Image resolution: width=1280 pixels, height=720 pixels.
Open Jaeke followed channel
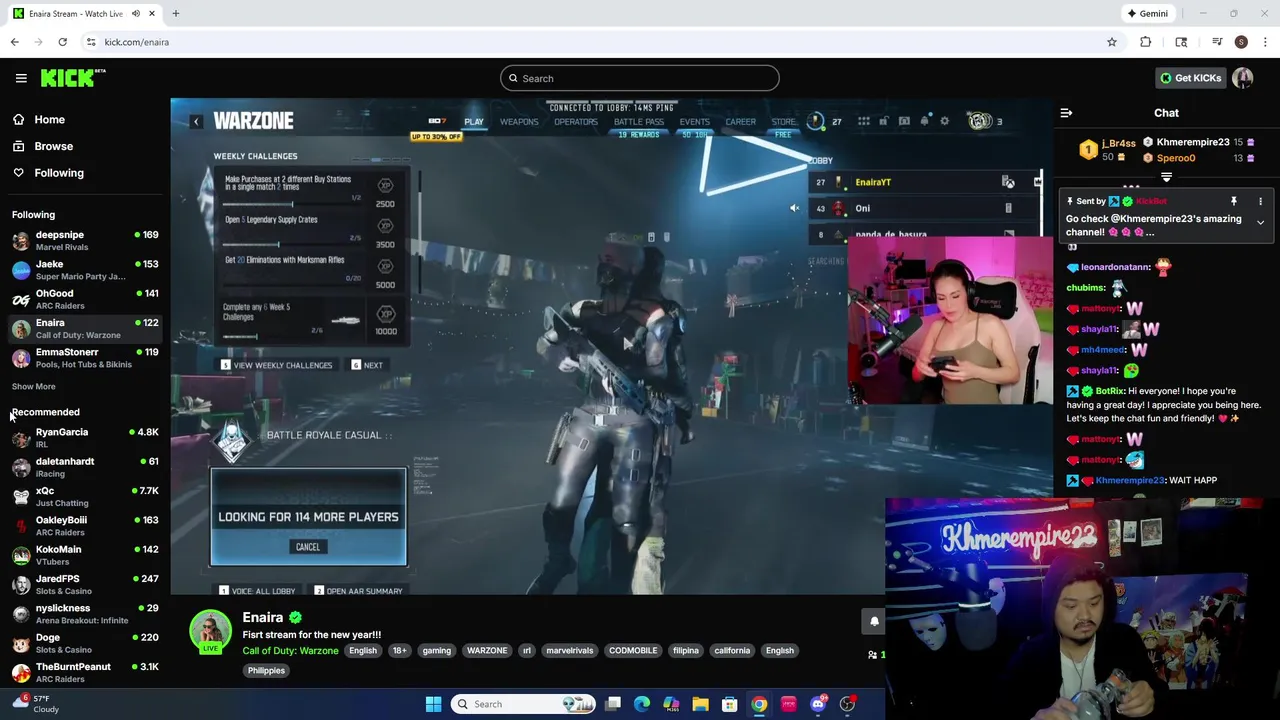[85, 270]
